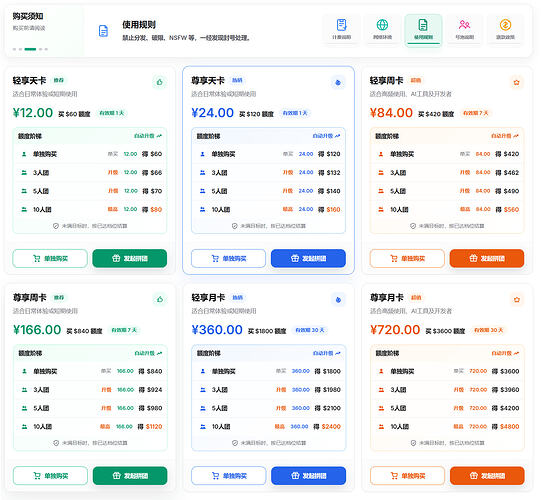The image size is (543, 500).
Task: Click the 5人团 $490 row in 轻享周卡
Action: (x=447, y=191)
